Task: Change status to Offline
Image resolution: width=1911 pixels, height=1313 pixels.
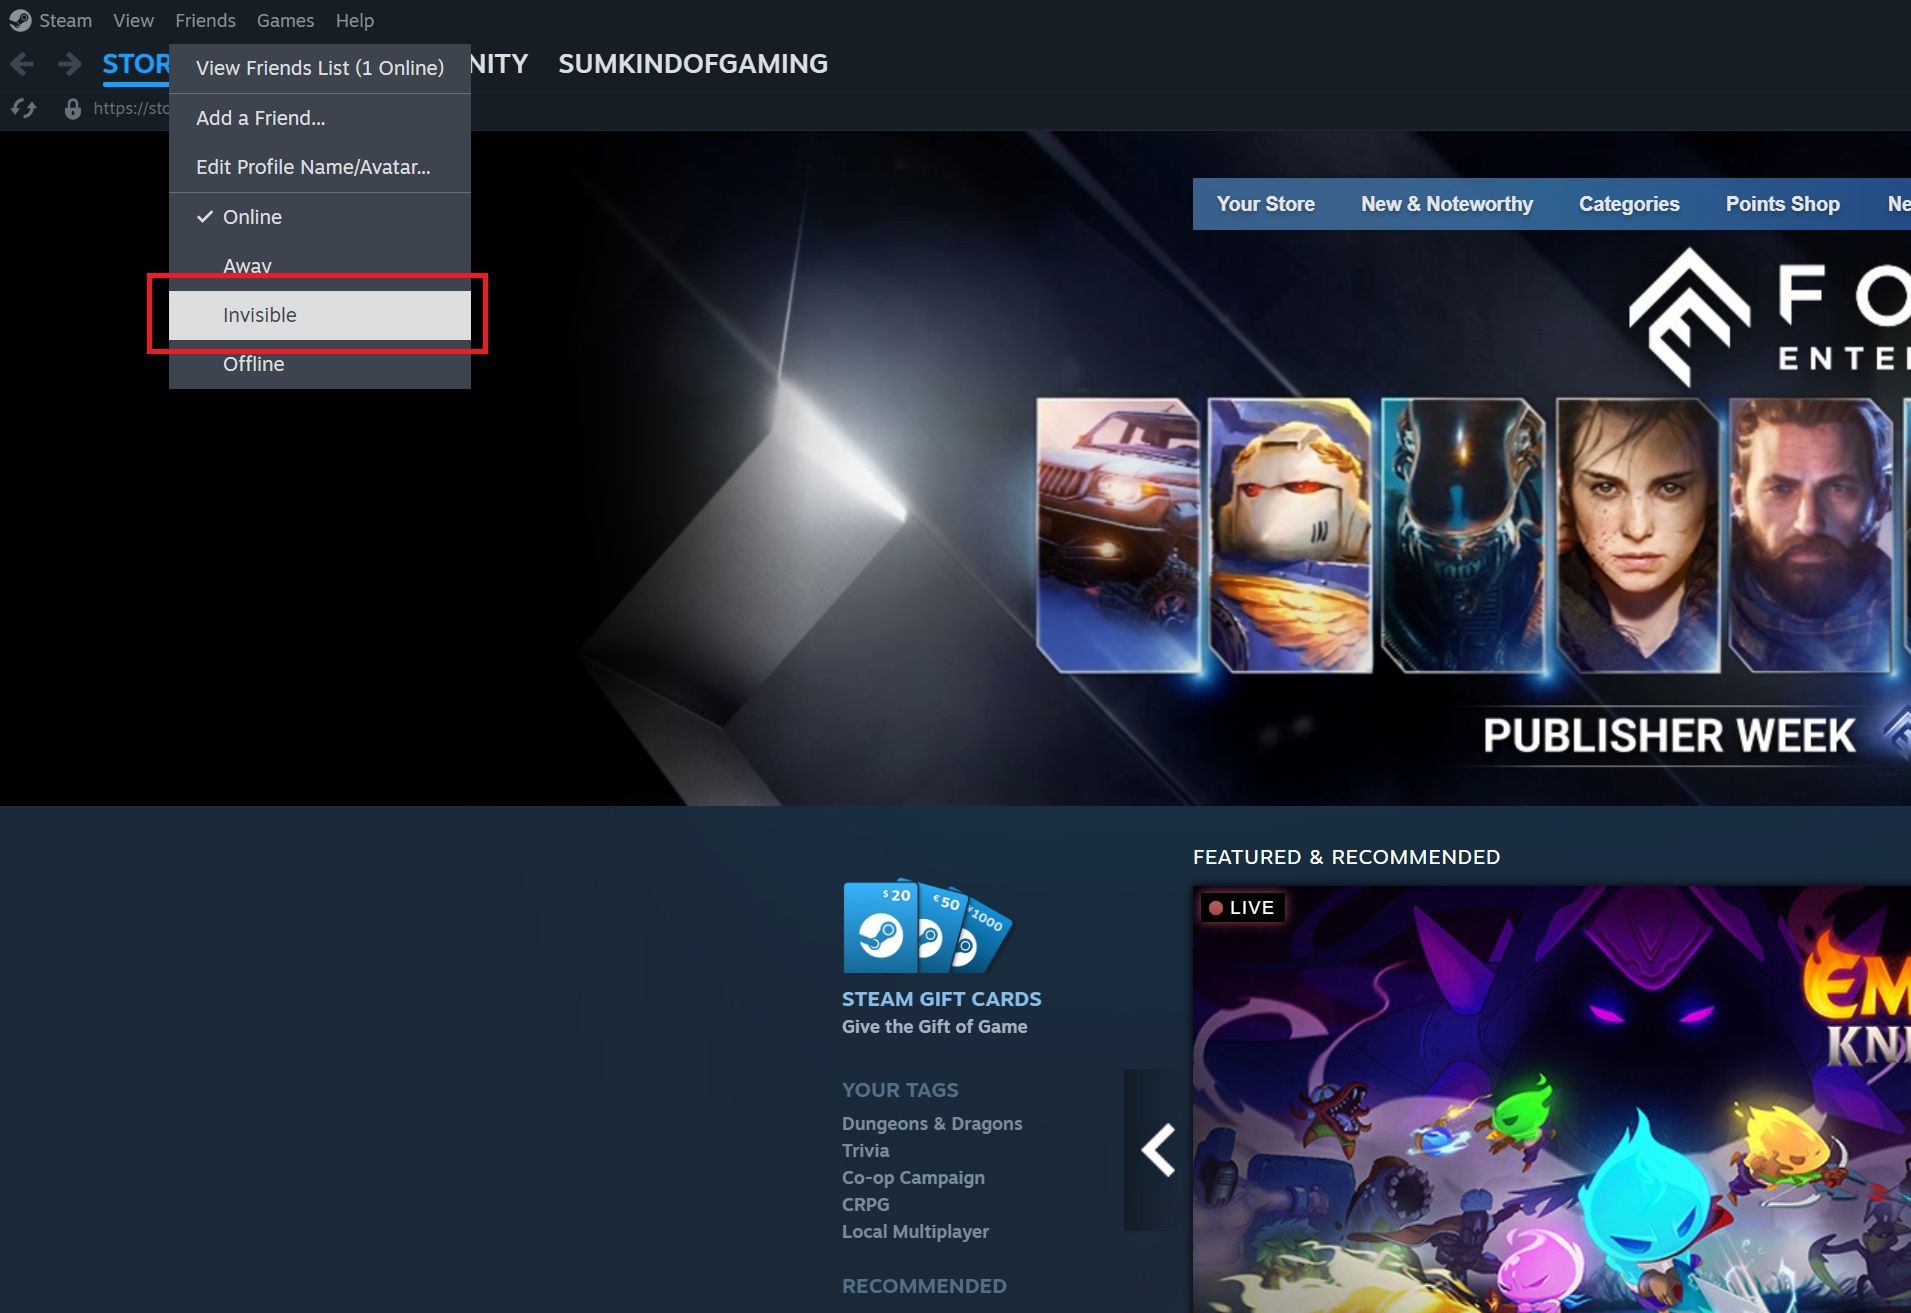Action: tap(252, 363)
